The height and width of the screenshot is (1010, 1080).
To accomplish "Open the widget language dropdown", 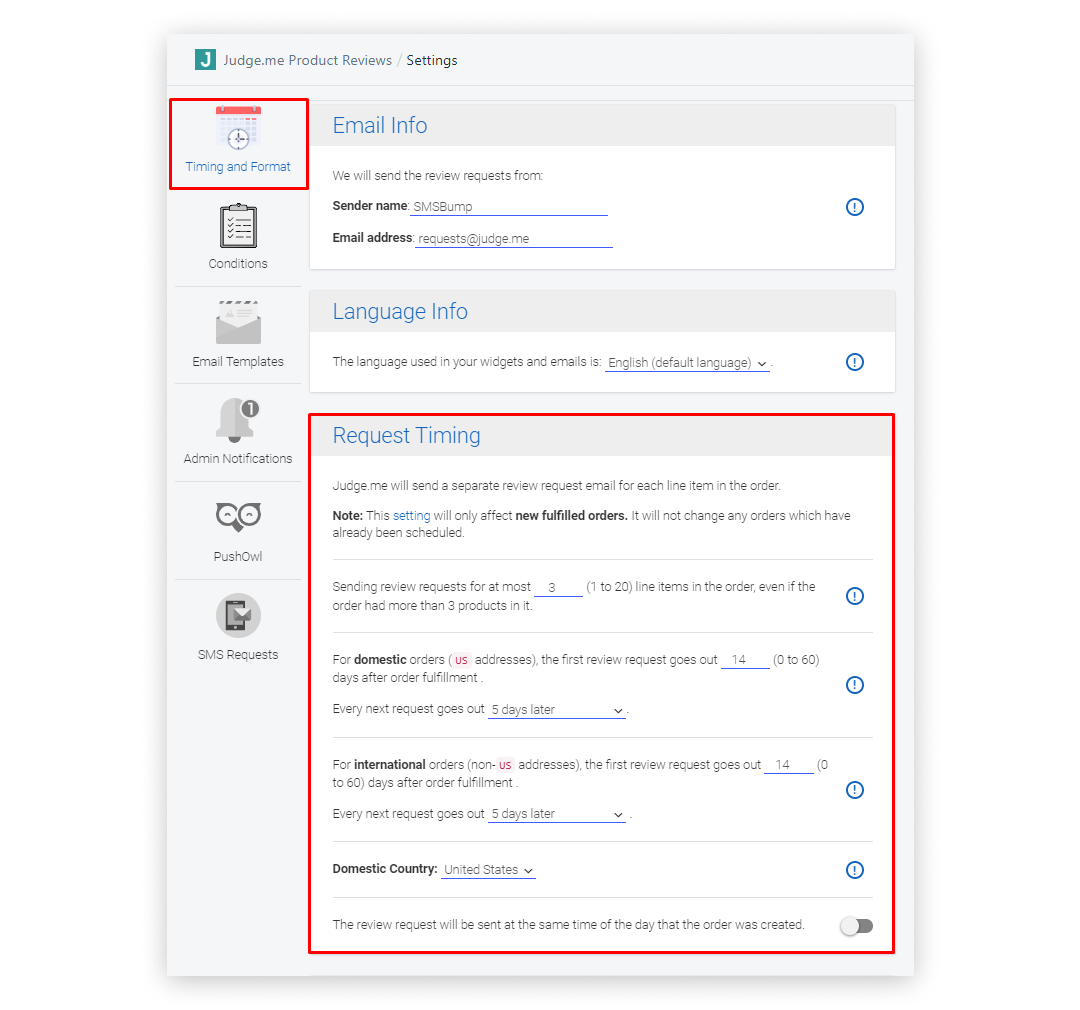I will (x=687, y=362).
